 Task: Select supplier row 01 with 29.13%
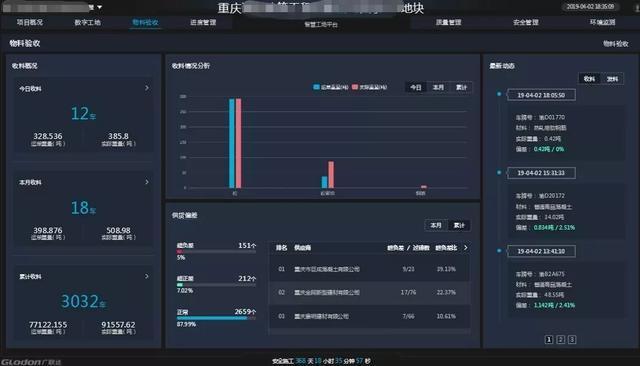click(x=369, y=269)
